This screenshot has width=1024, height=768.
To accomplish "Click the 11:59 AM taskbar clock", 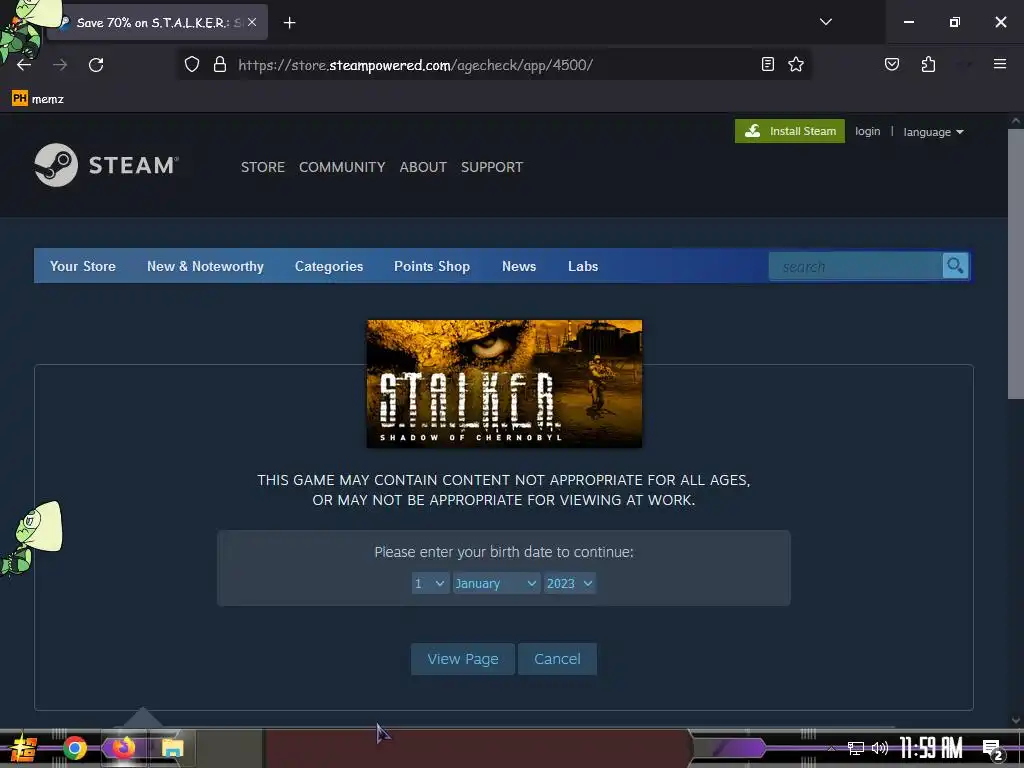I will point(931,748).
